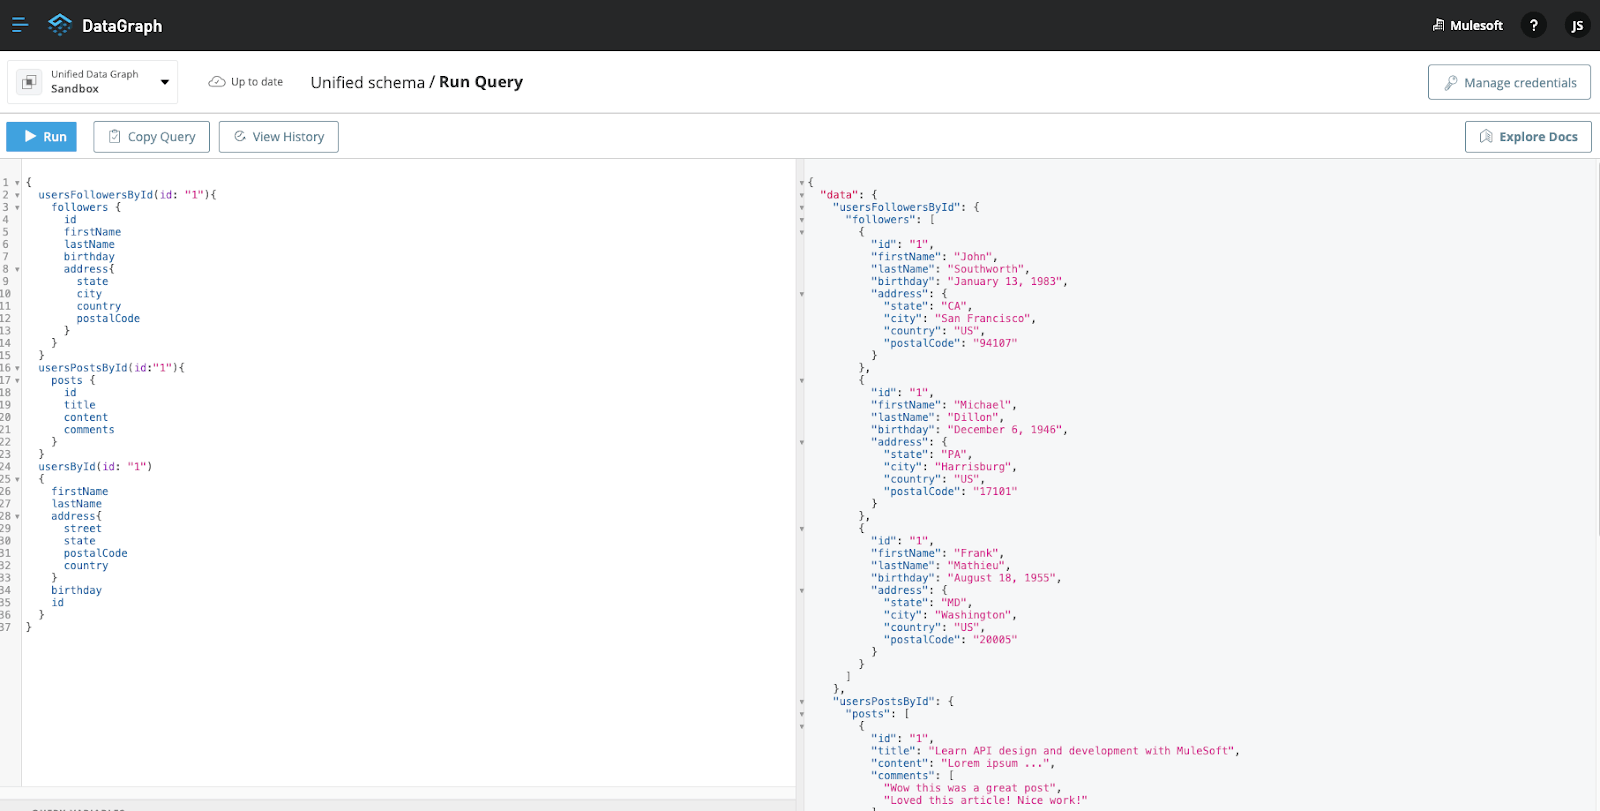Click "Washington" city value in results

coord(975,616)
